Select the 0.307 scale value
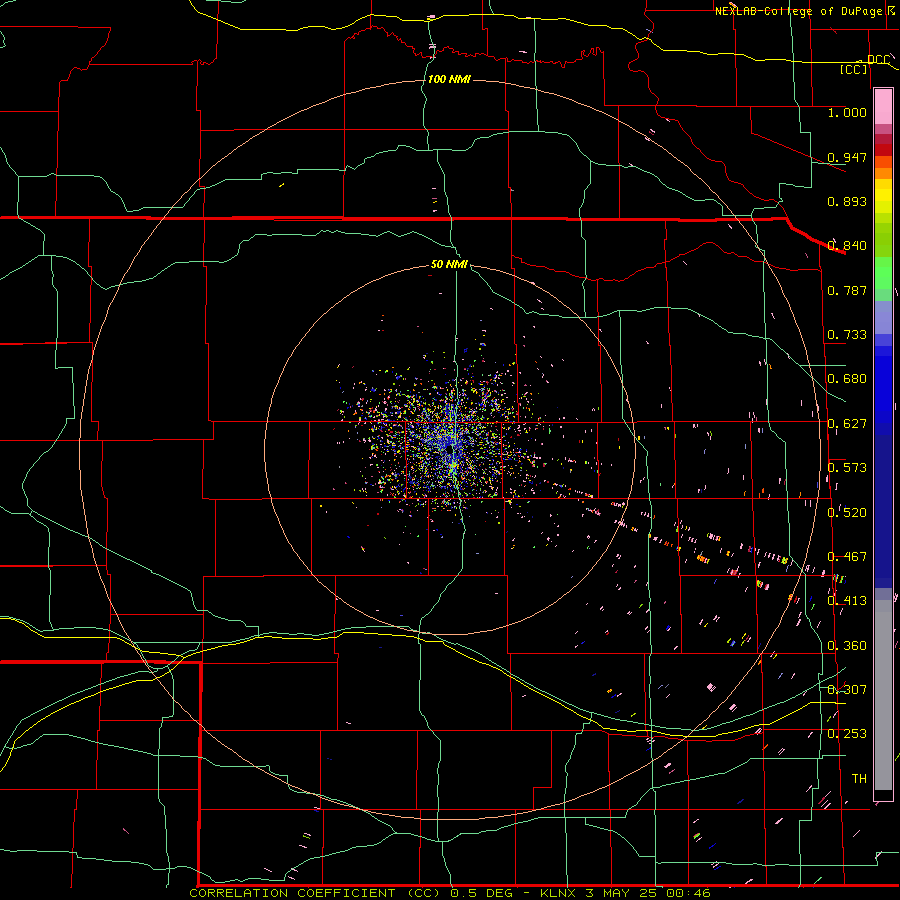 [847, 690]
